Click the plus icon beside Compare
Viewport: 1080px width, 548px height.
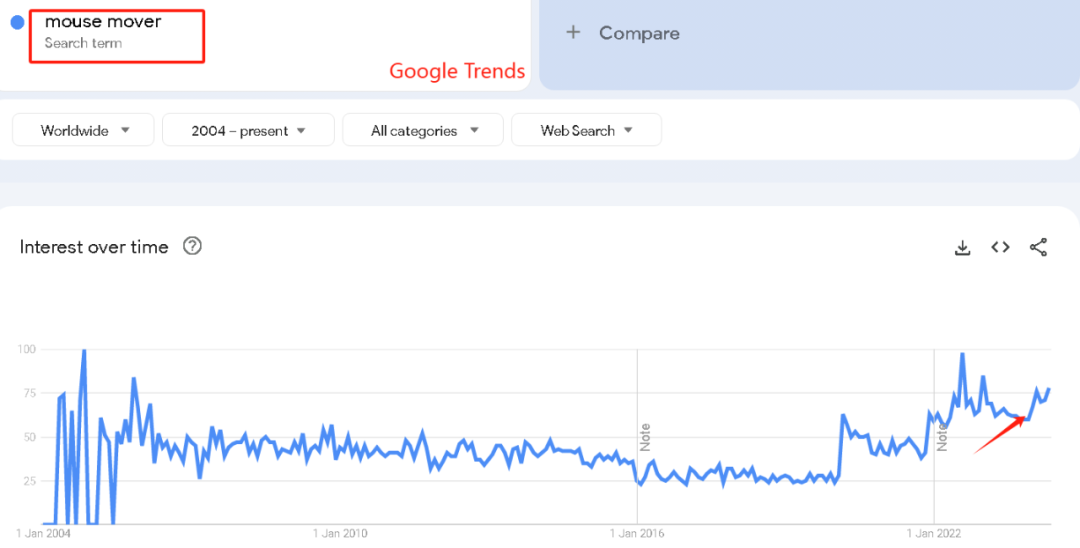pyautogui.click(x=573, y=32)
